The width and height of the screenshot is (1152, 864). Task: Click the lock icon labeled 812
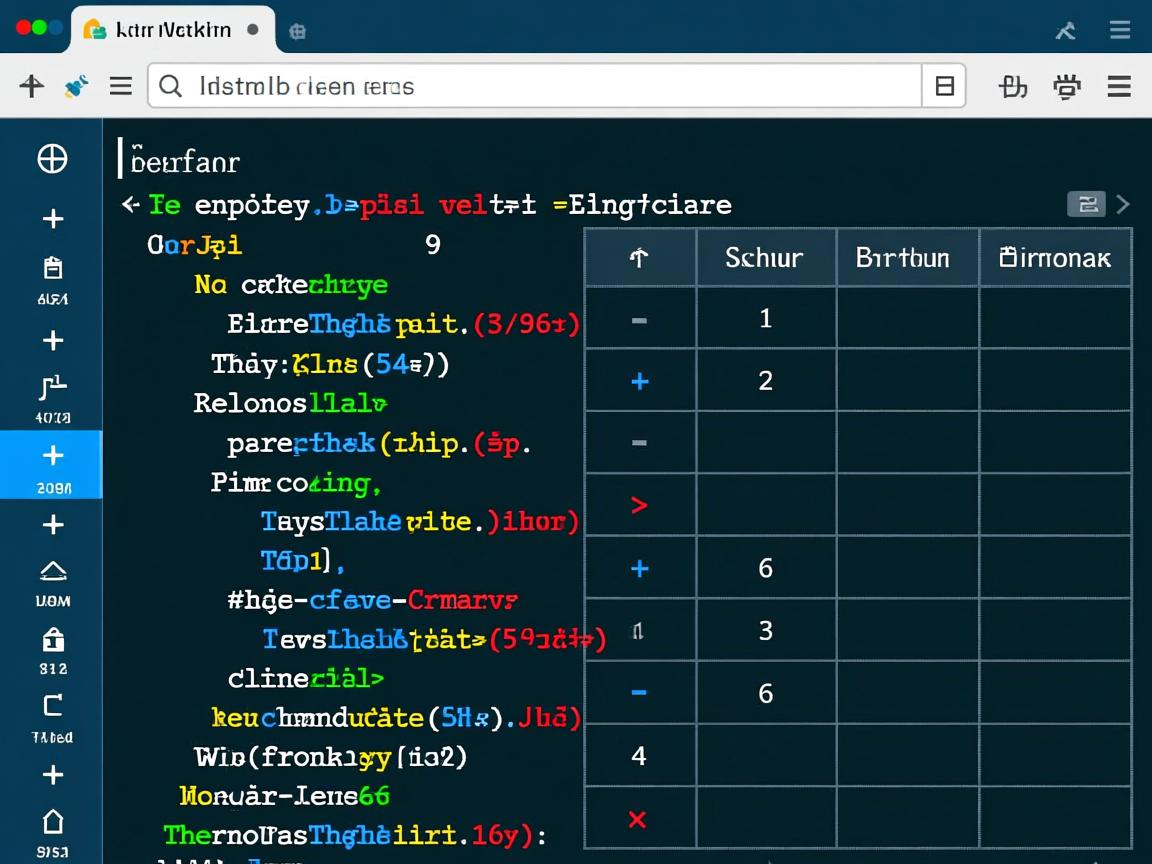[x=53, y=639]
